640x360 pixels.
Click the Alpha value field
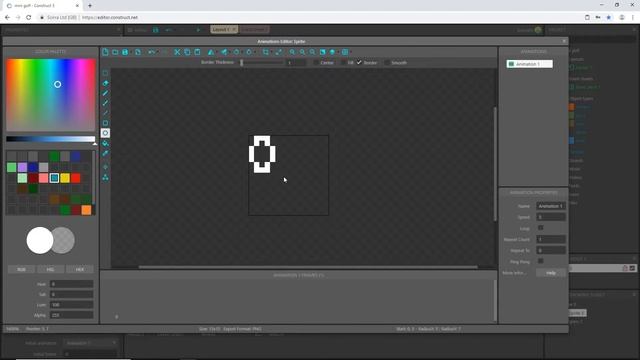71,315
